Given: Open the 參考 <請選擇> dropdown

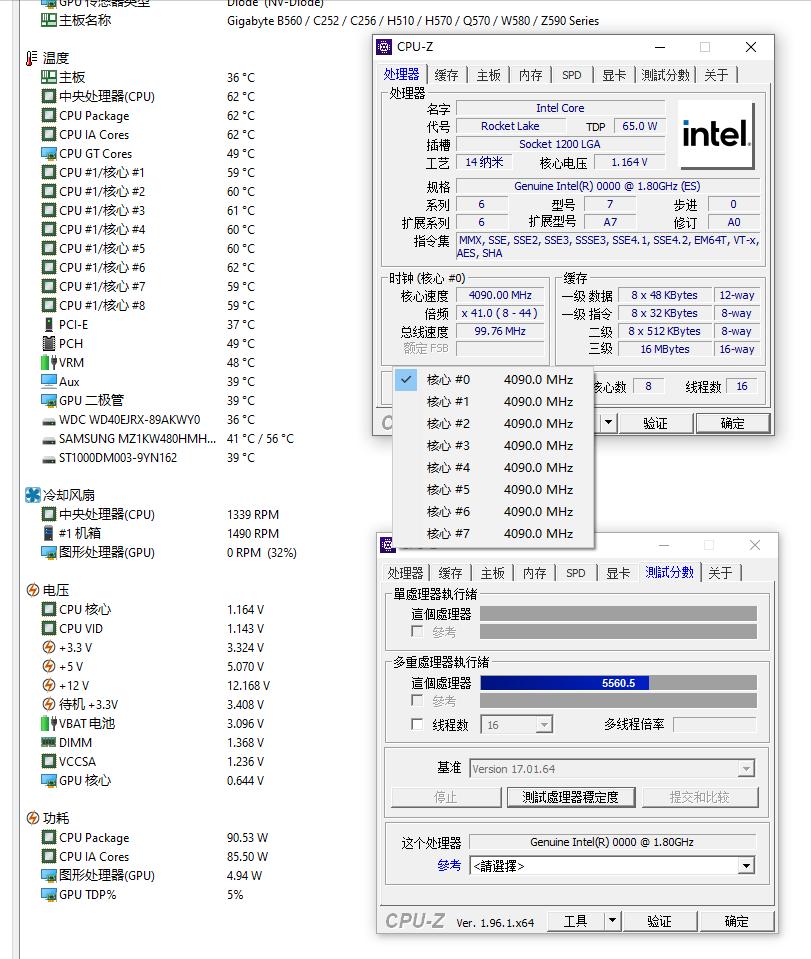Looking at the screenshot, I should (x=746, y=865).
